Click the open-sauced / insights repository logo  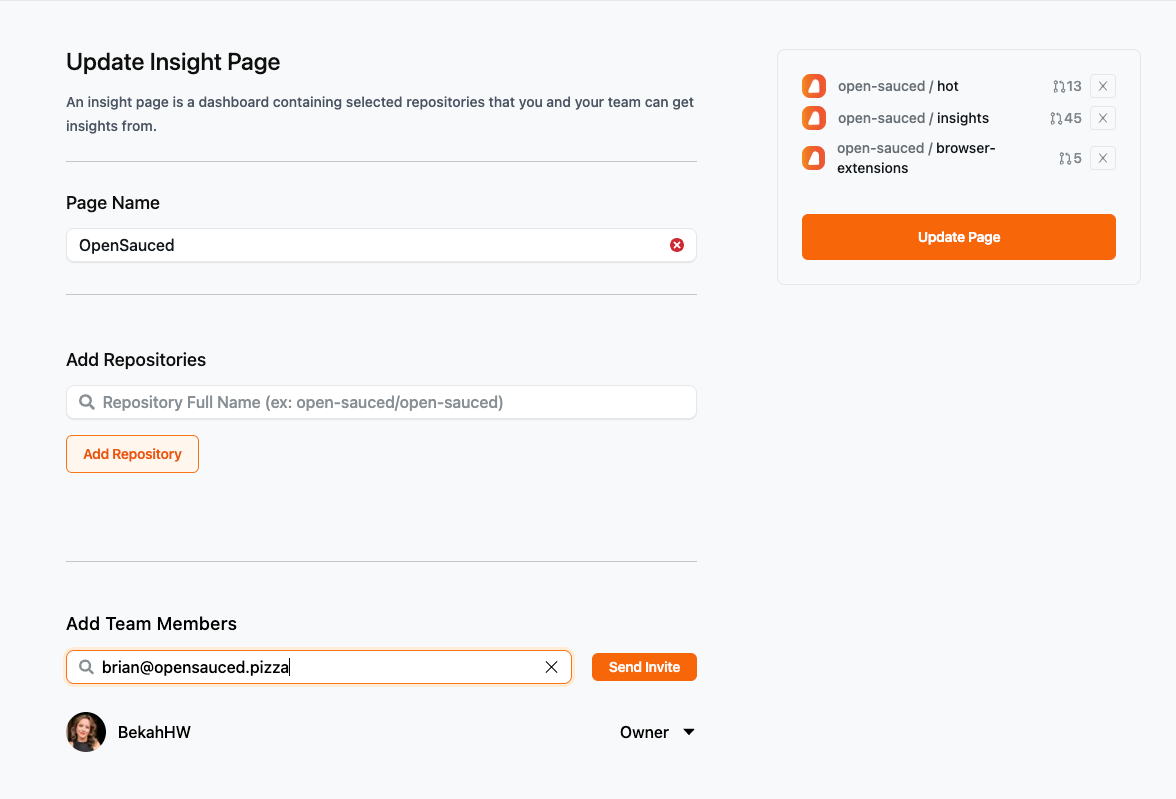point(814,118)
